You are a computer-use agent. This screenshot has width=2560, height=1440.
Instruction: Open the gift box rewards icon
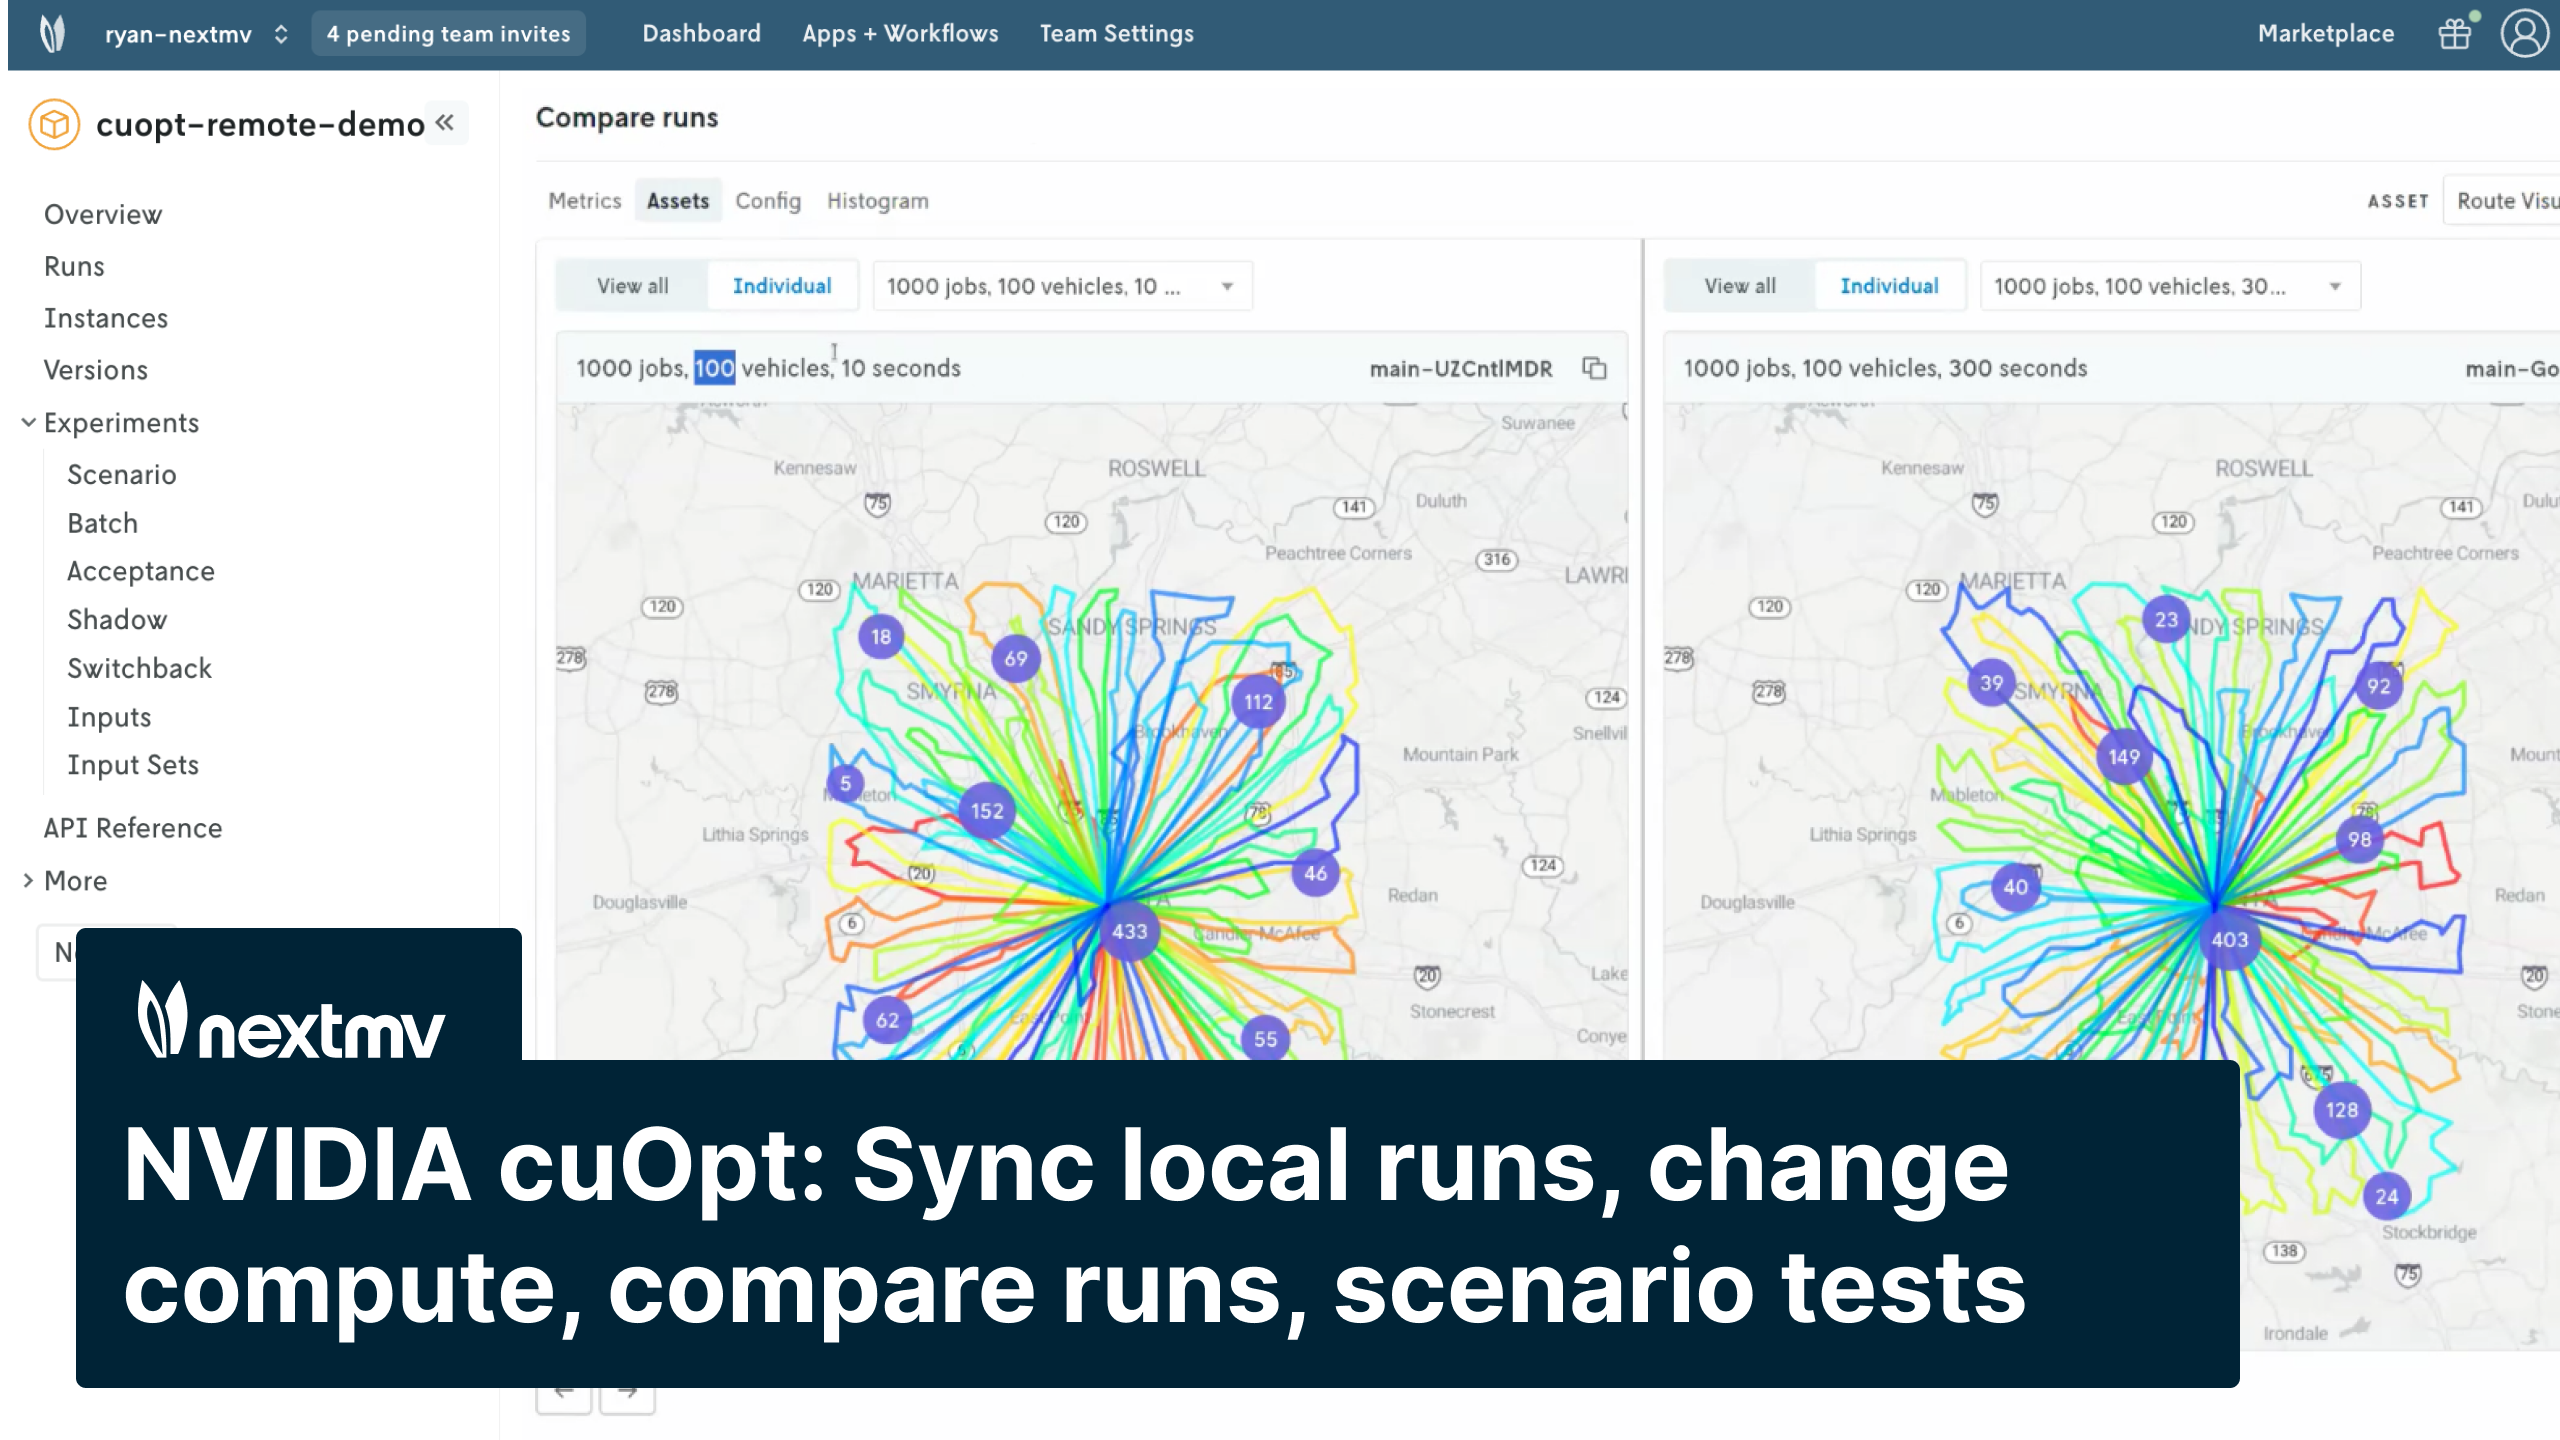[2454, 34]
